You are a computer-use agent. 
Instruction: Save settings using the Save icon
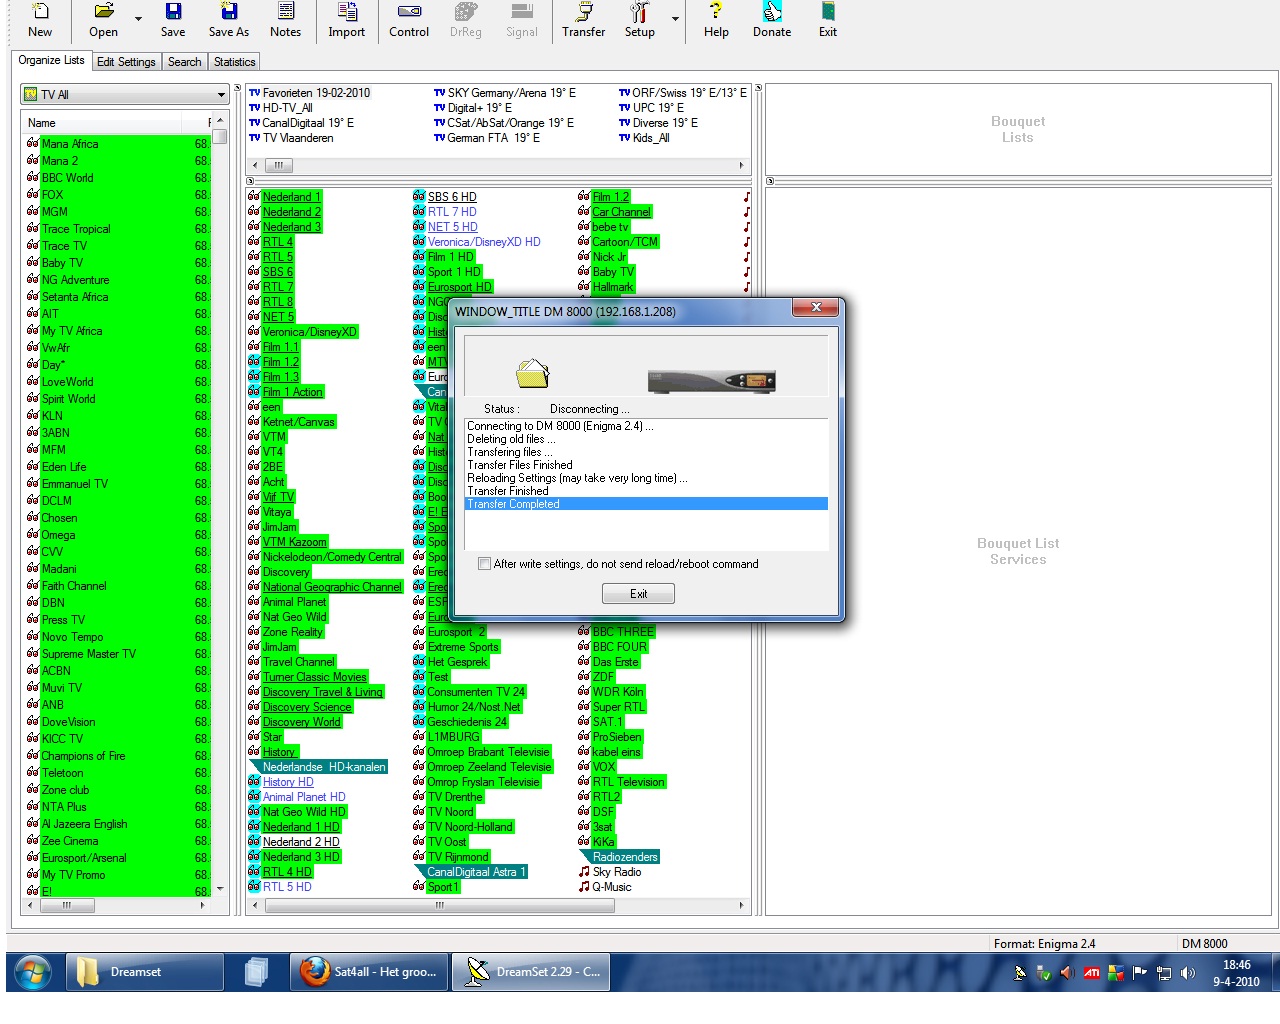pyautogui.click(x=173, y=20)
